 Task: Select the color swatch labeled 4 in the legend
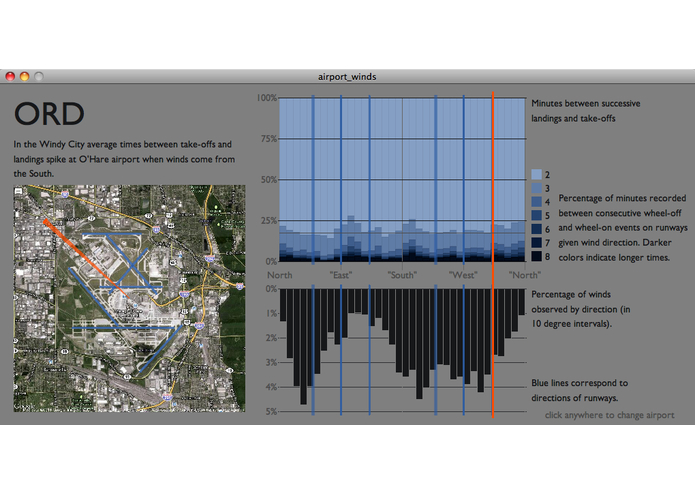pos(536,202)
